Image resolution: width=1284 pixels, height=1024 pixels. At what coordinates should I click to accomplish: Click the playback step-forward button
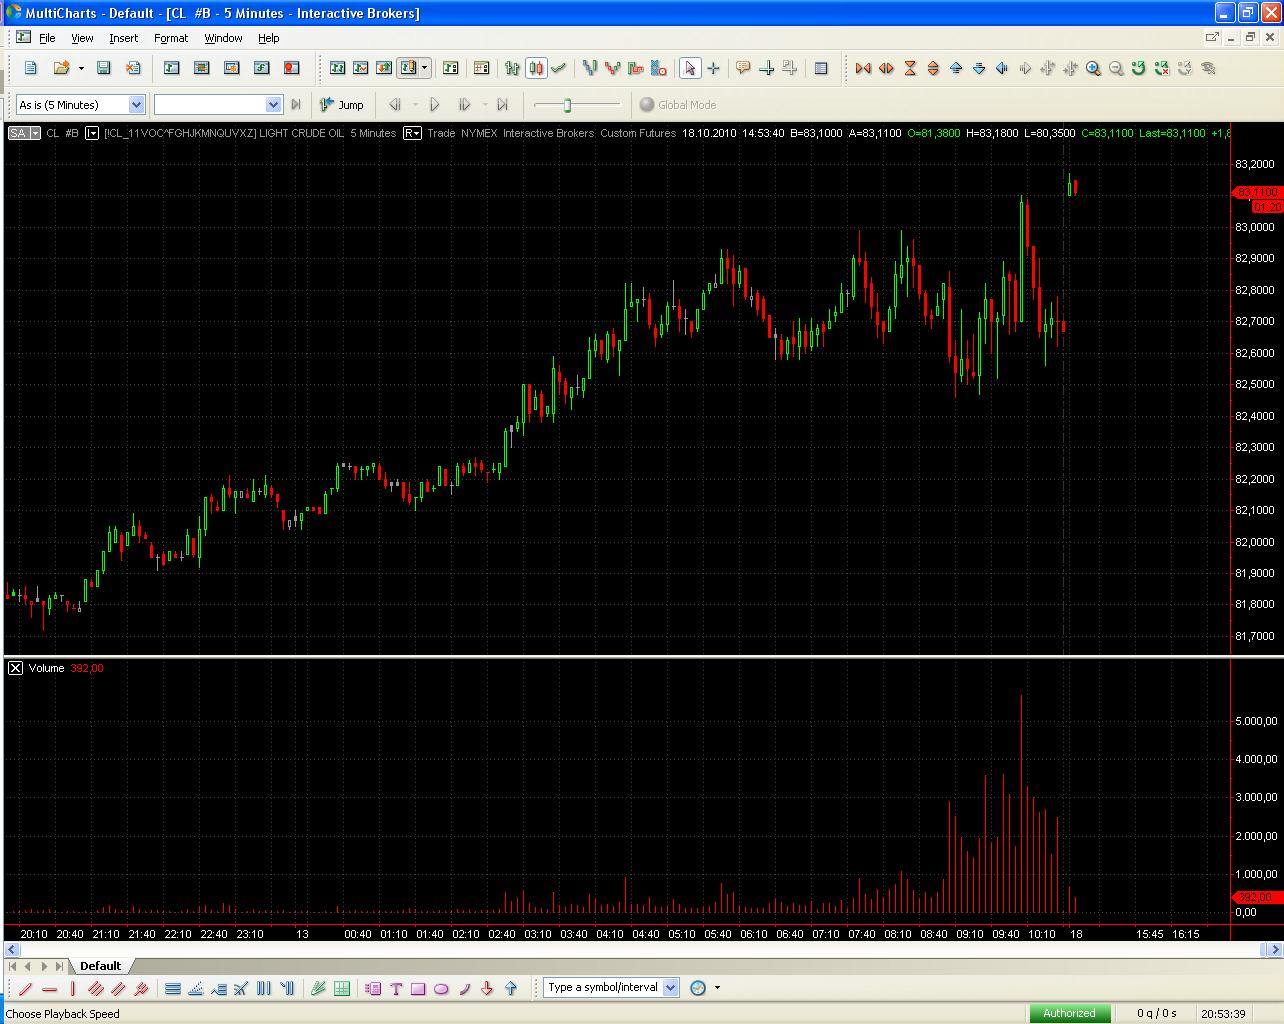(x=464, y=104)
